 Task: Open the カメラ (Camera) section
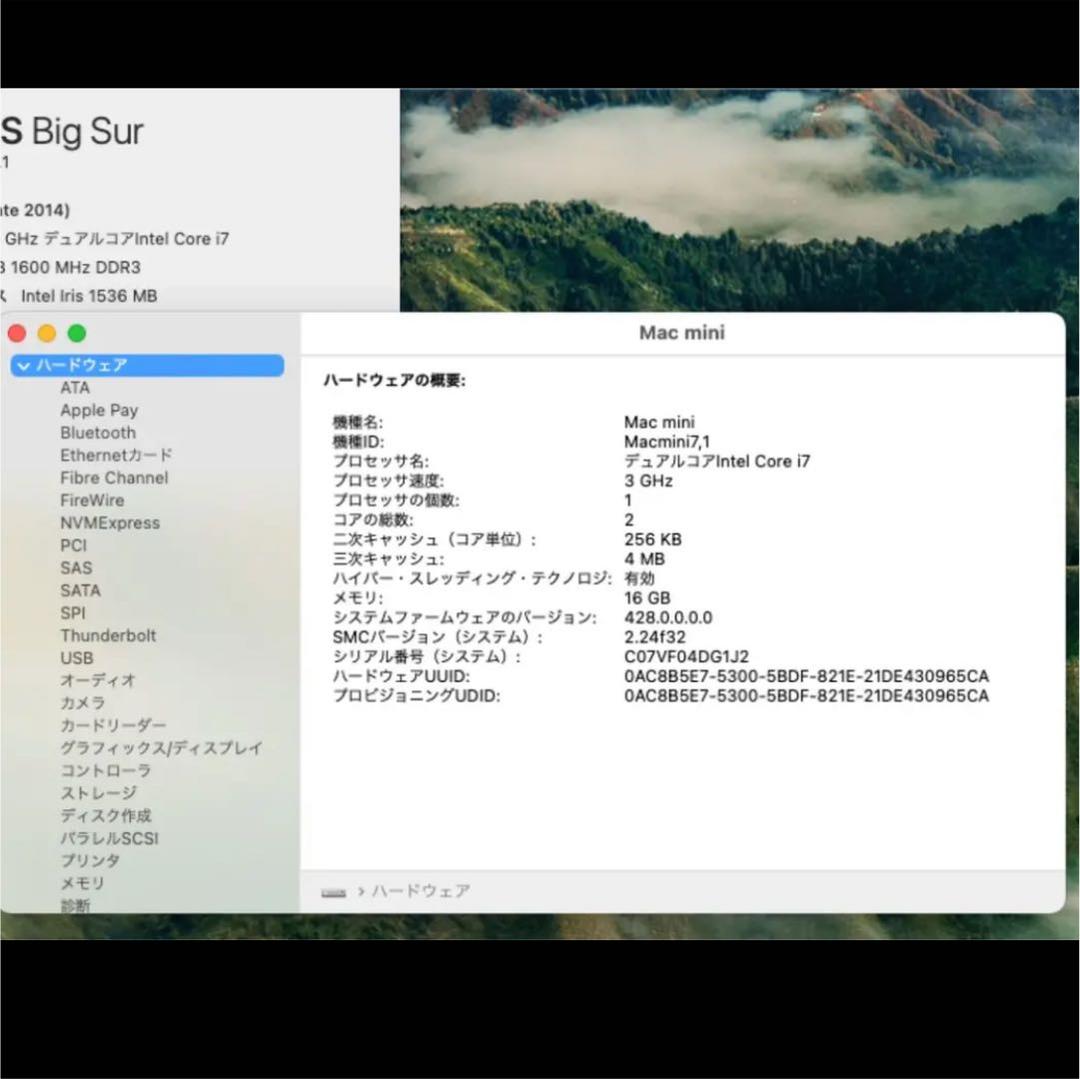click(x=84, y=703)
